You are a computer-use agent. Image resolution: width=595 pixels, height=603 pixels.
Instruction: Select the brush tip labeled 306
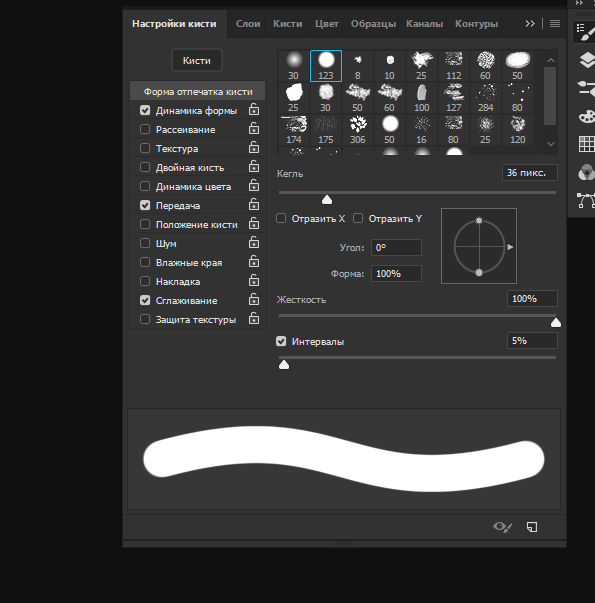pyautogui.click(x=358, y=130)
